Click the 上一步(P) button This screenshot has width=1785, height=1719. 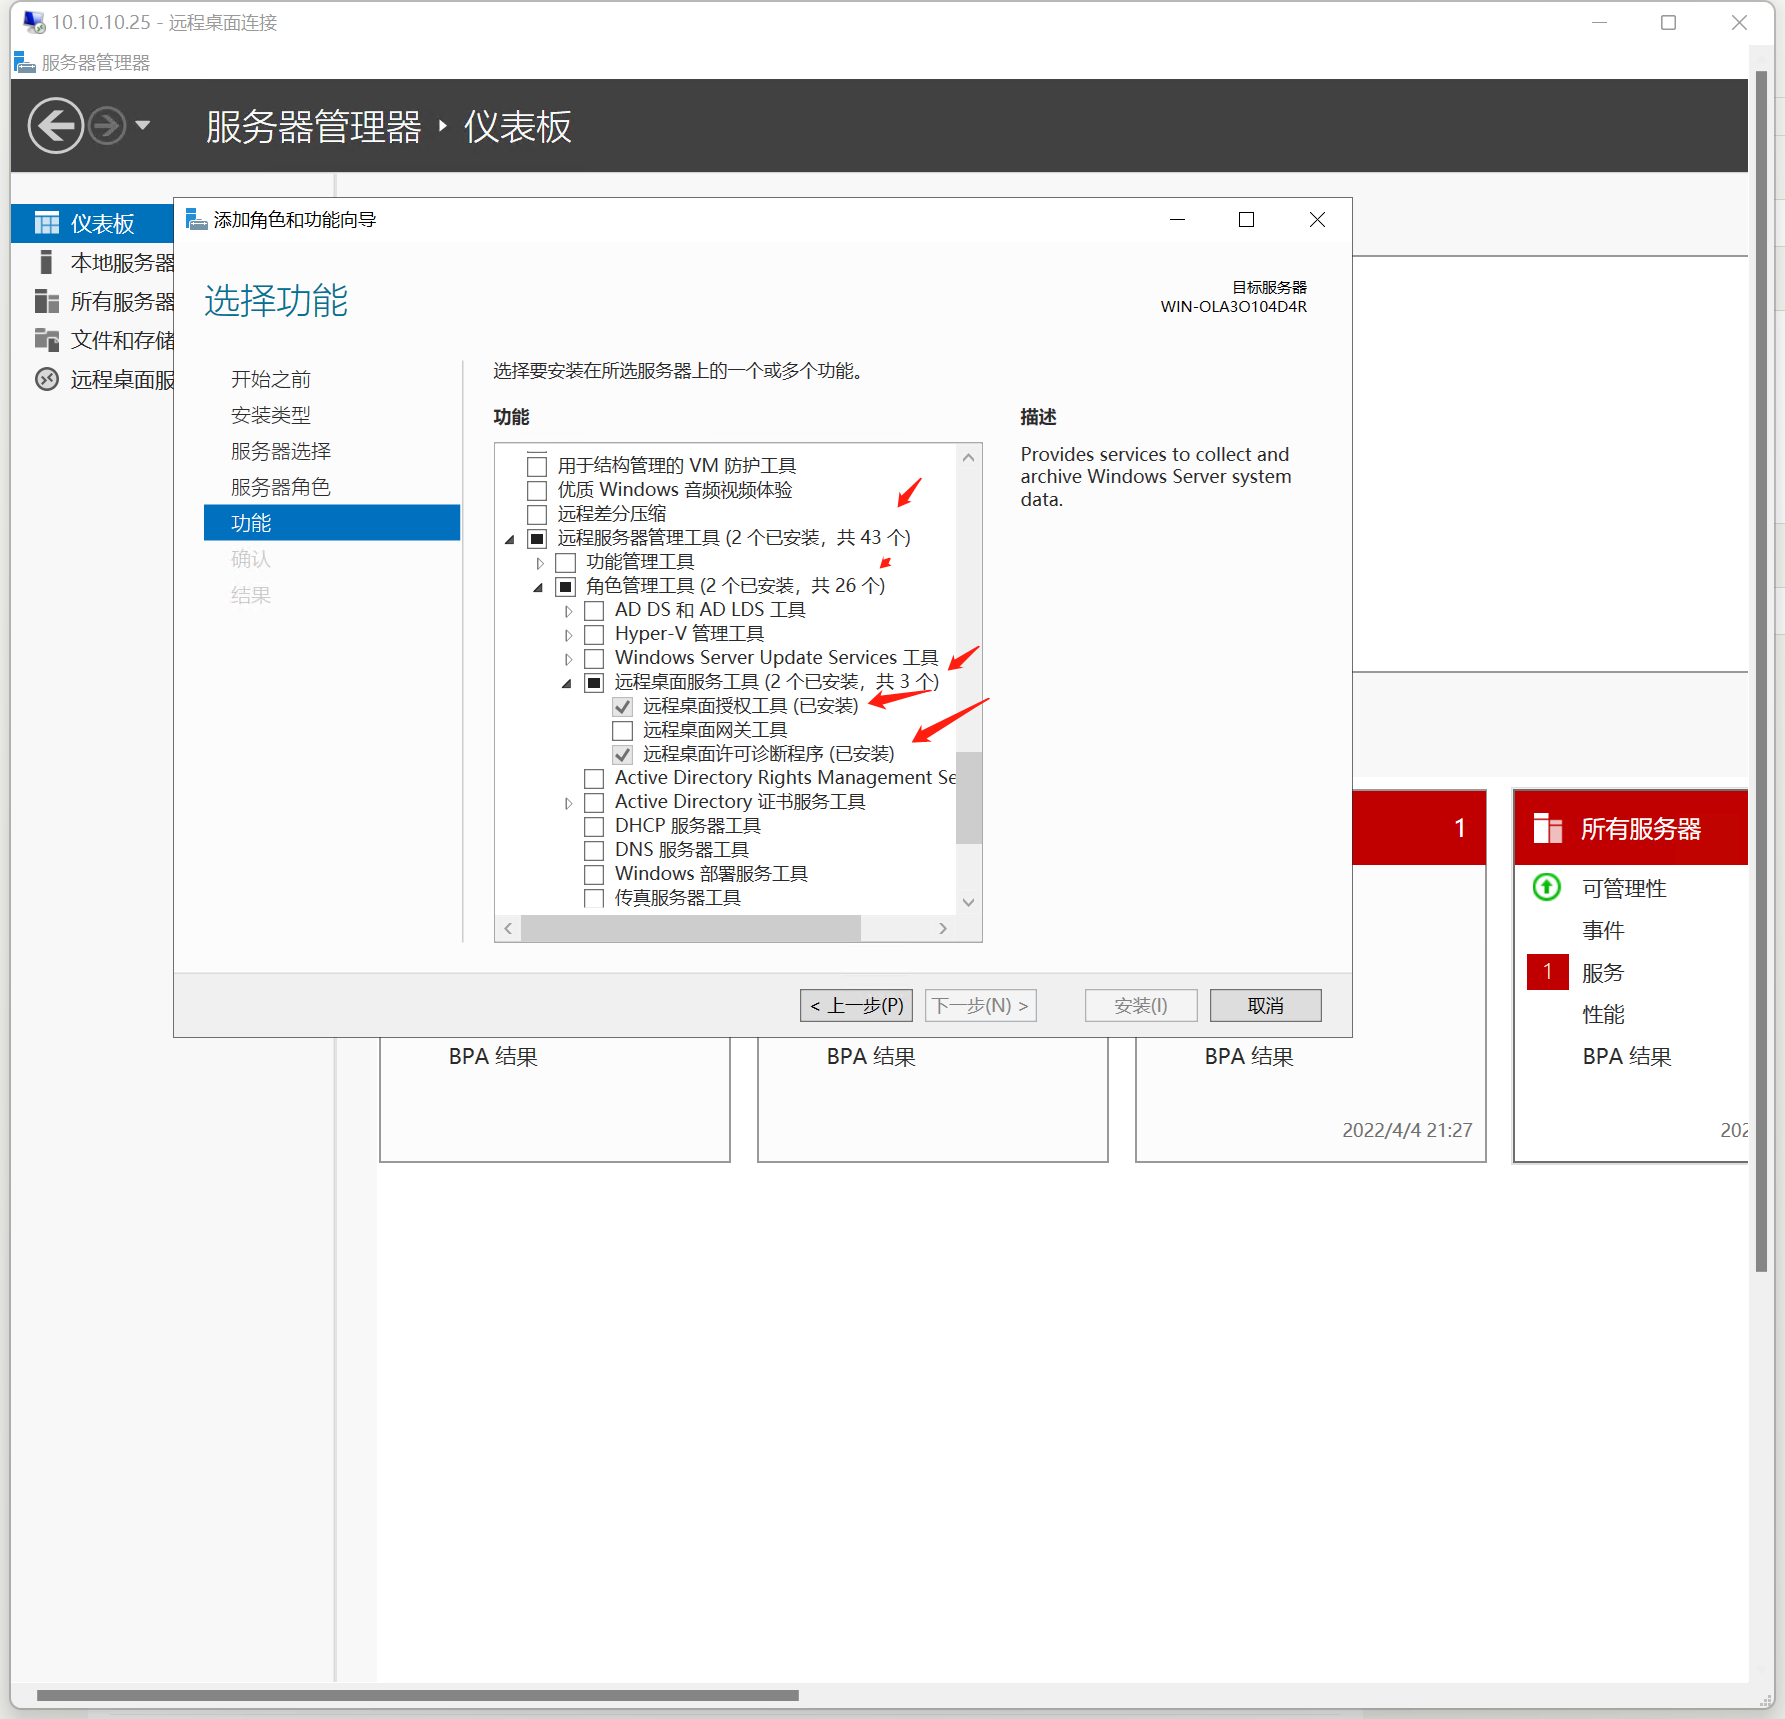tap(856, 1005)
